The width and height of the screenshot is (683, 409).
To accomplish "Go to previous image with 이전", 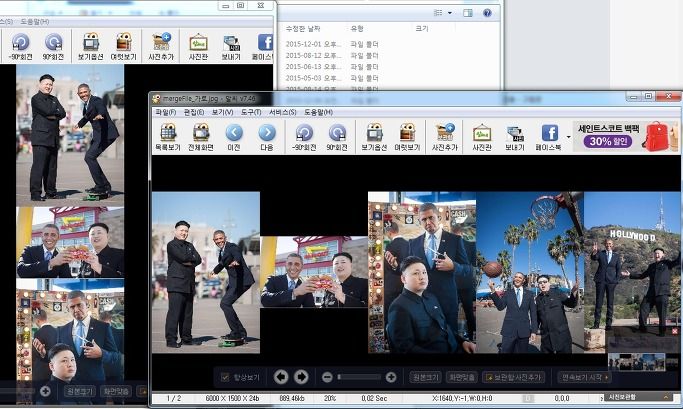I will pos(234,137).
